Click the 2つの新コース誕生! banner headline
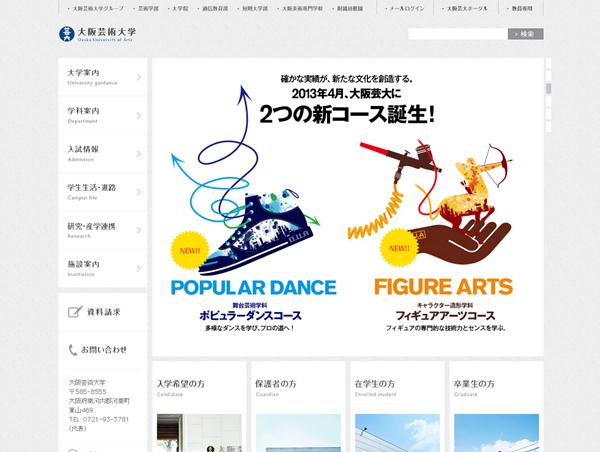This screenshot has width=600, height=452. pyautogui.click(x=347, y=114)
